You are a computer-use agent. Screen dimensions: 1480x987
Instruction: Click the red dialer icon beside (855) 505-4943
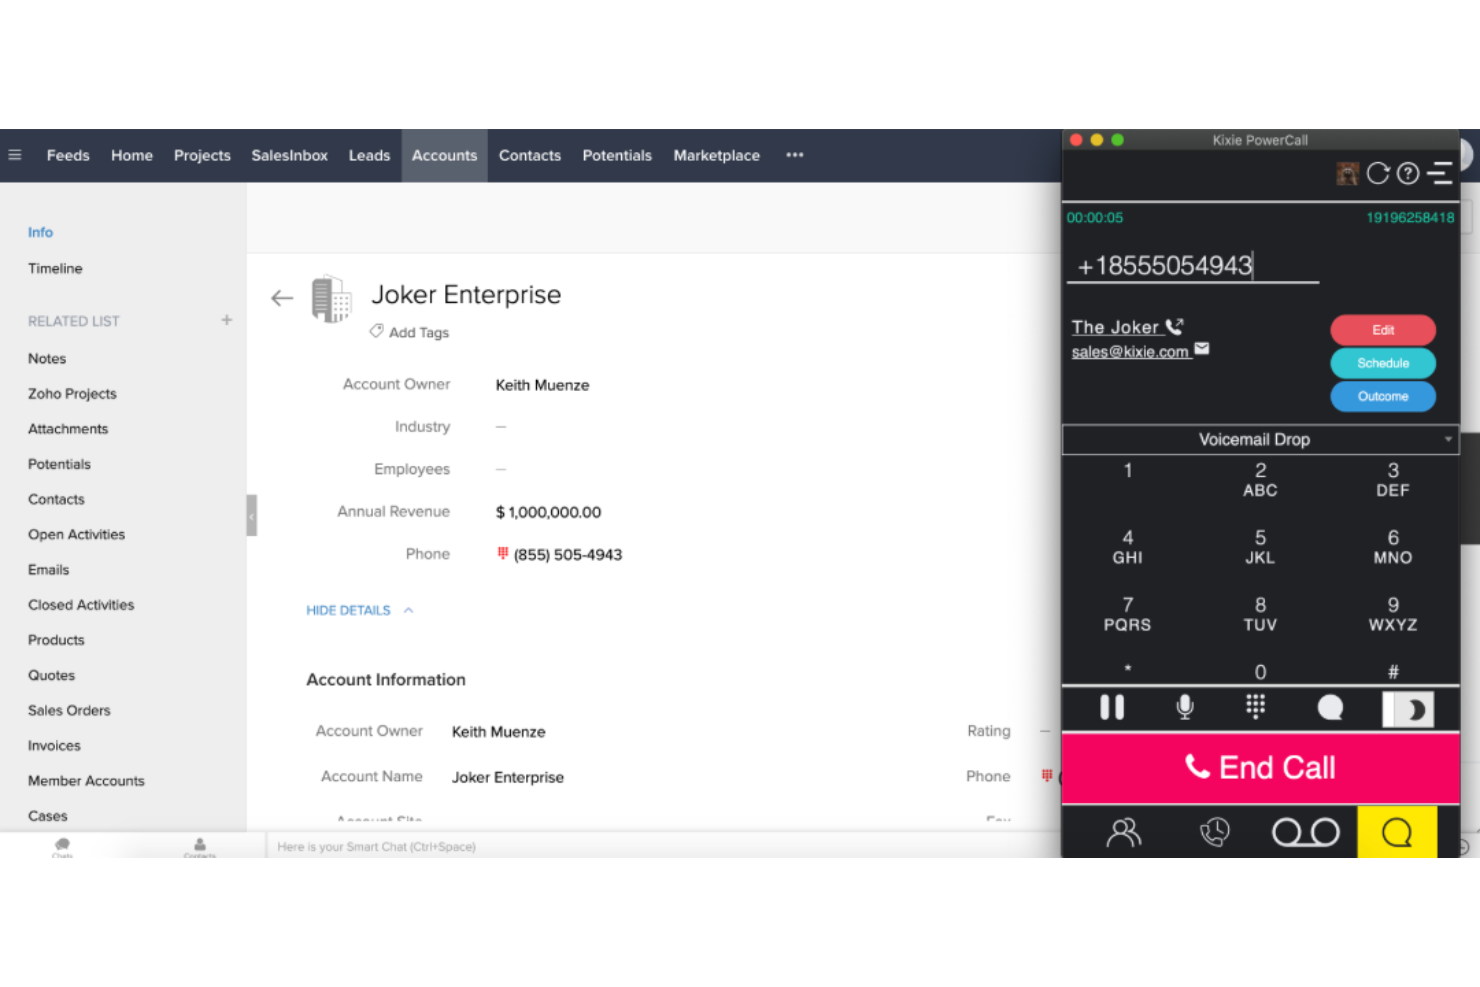coord(503,553)
